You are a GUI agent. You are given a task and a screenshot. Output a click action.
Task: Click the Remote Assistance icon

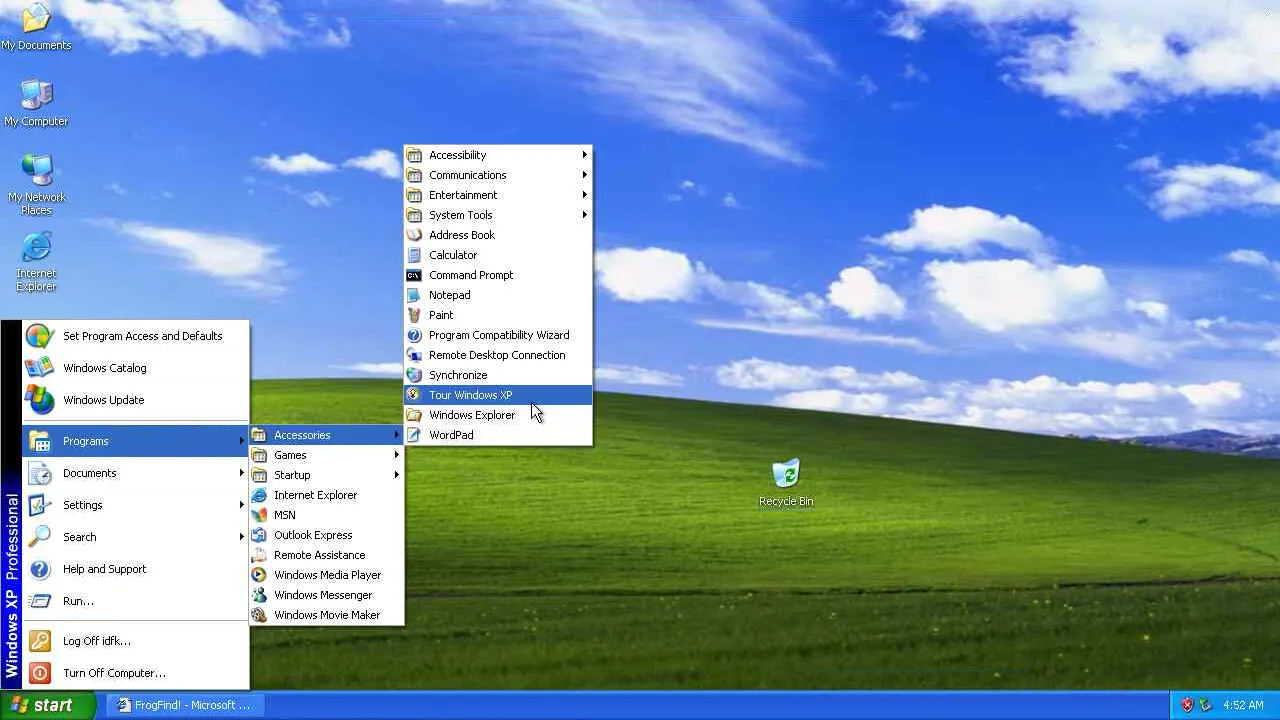point(259,555)
